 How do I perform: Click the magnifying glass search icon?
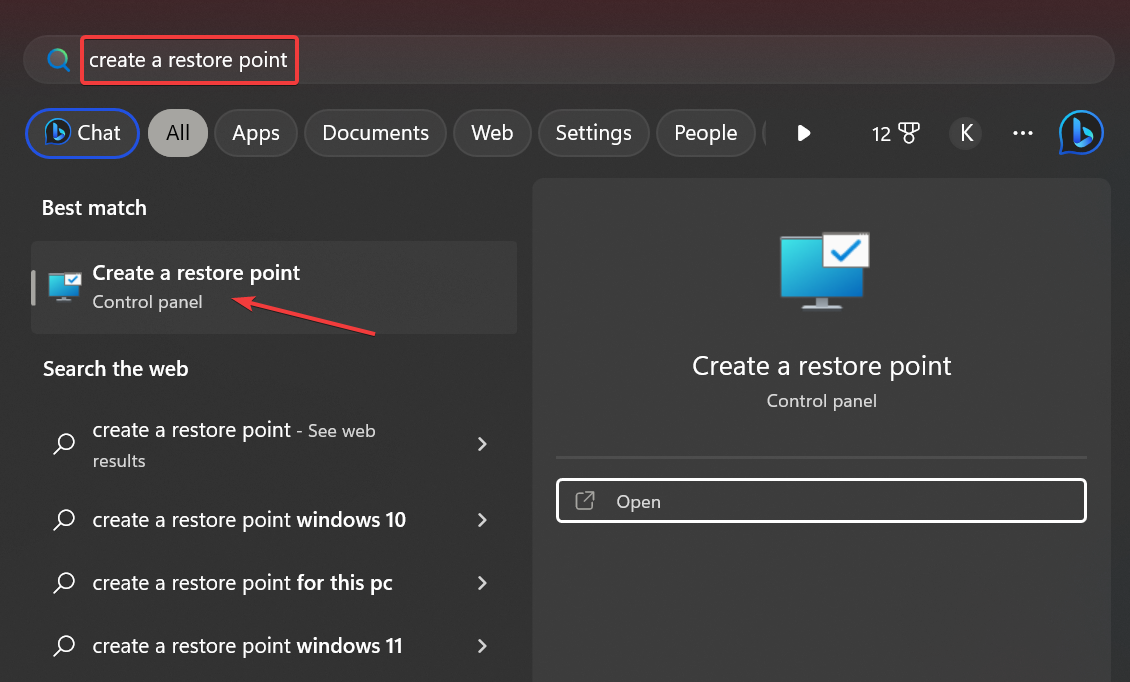pos(58,59)
